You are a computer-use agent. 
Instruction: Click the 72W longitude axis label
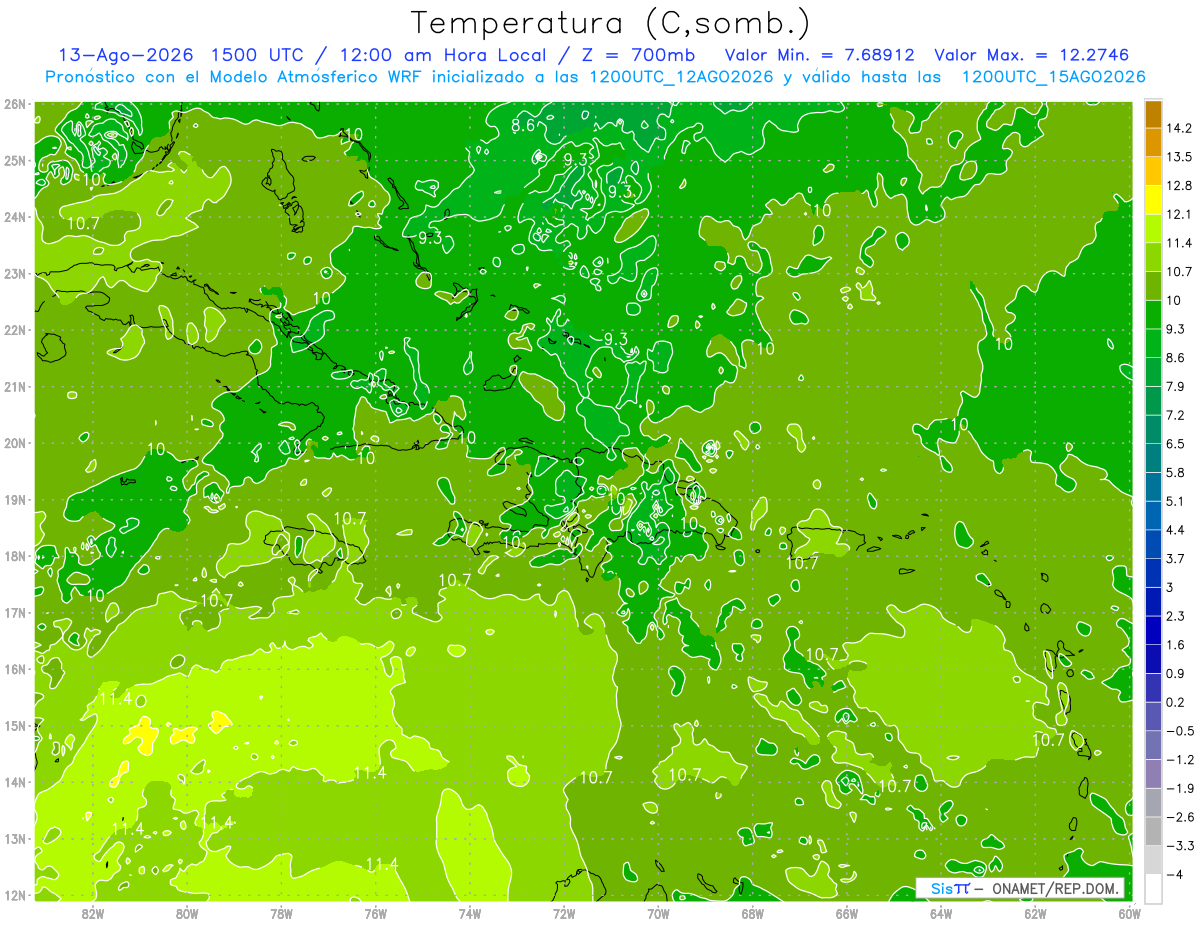click(x=564, y=913)
